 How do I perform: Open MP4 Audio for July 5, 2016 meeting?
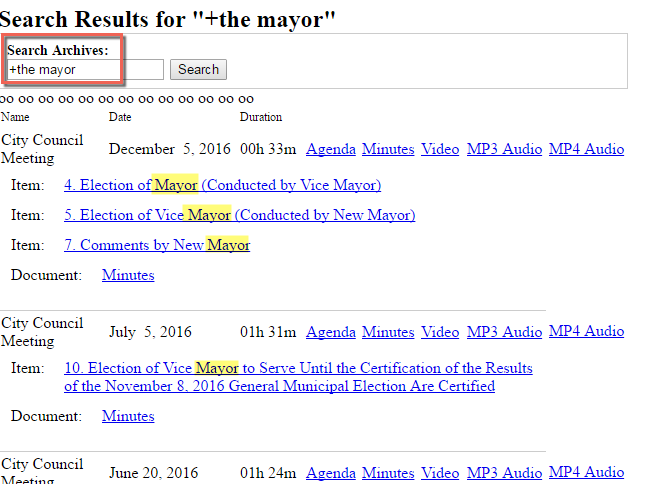tap(586, 331)
